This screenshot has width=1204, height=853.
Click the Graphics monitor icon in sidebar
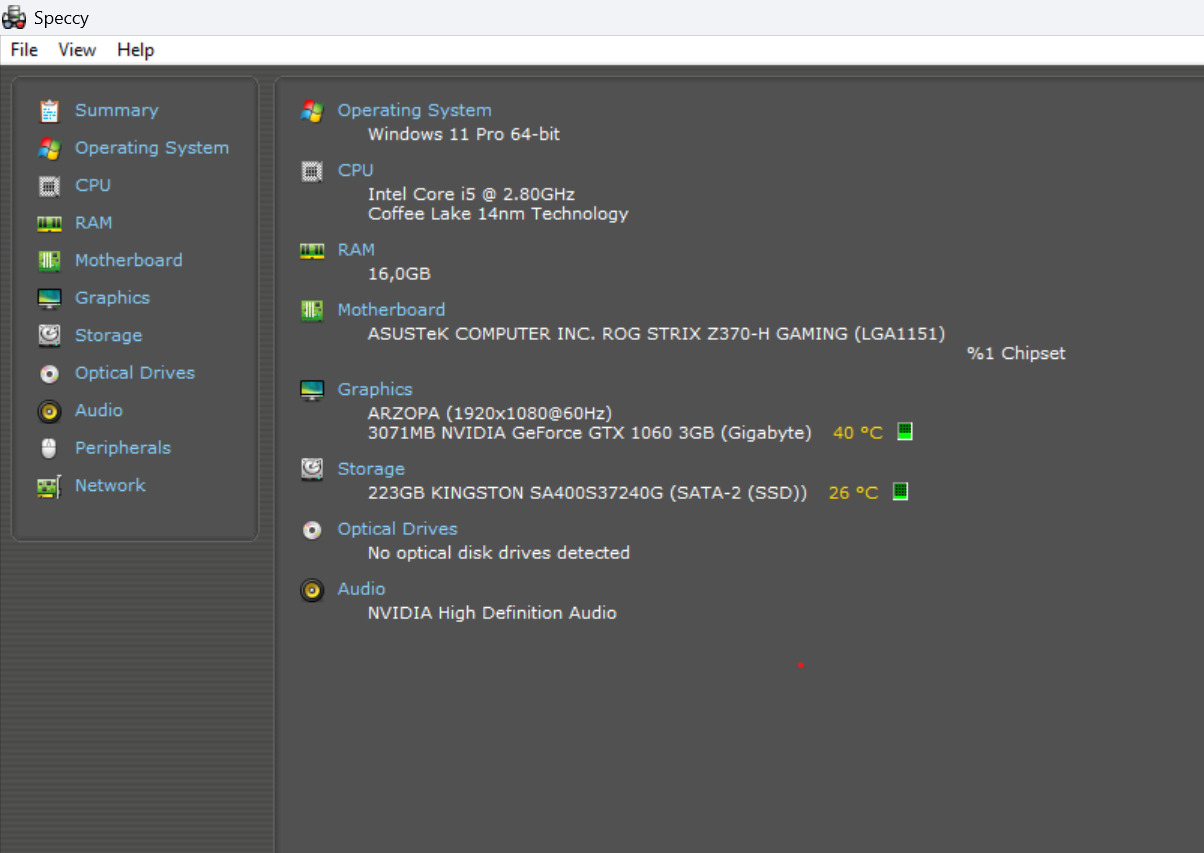point(49,298)
